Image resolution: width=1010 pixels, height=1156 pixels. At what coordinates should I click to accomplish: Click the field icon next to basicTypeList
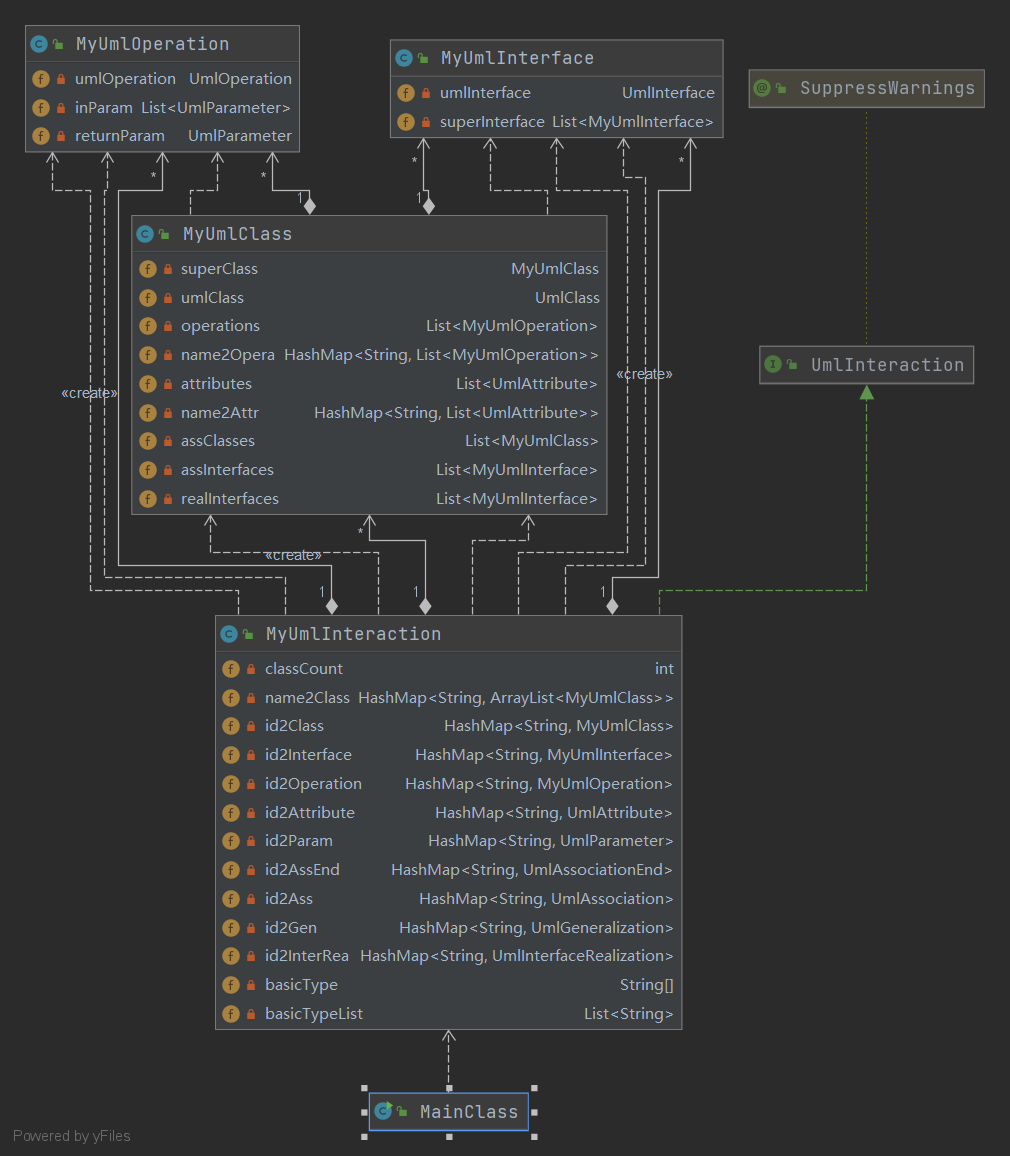[x=231, y=1014]
